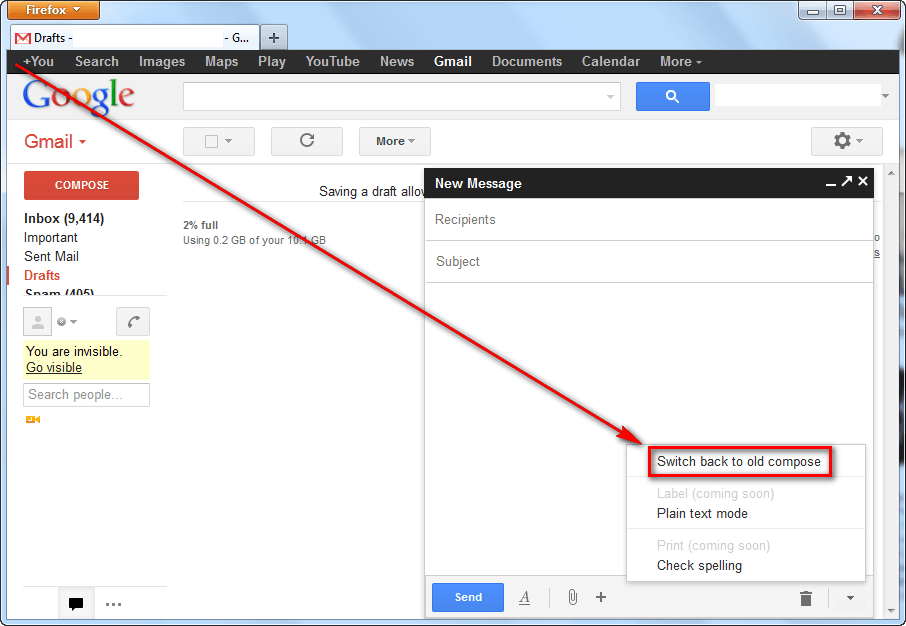This screenshot has width=906, height=626.
Task: Open Calendar from Google bar
Action: [x=611, y=61]
